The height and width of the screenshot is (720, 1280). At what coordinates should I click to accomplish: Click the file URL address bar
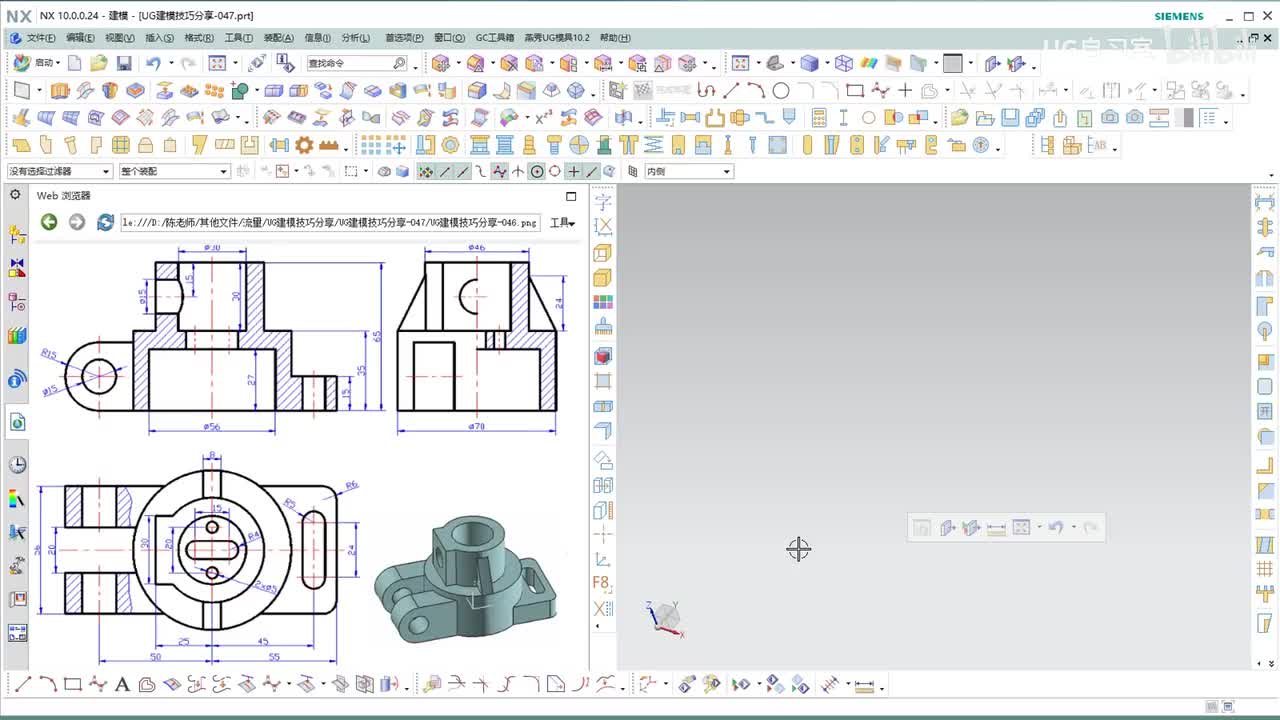click(329, 223)
